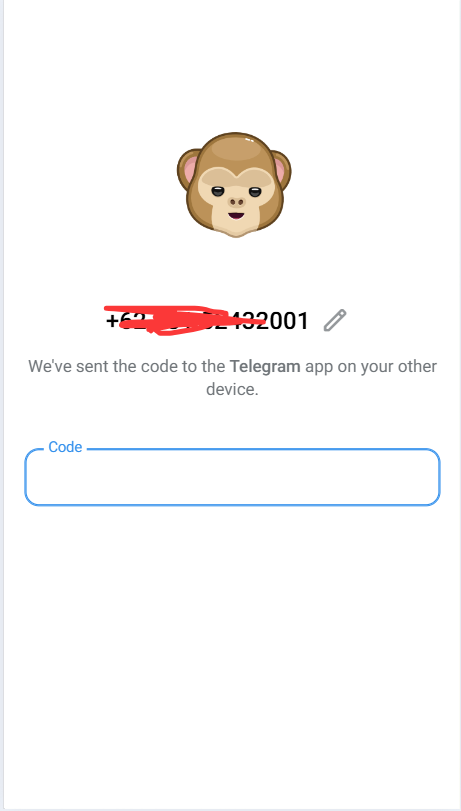Image resolution: width=461 pixels, height=811 pixels.
Task: Click the plus sign of phone number
Action: (x=112, y=321)
